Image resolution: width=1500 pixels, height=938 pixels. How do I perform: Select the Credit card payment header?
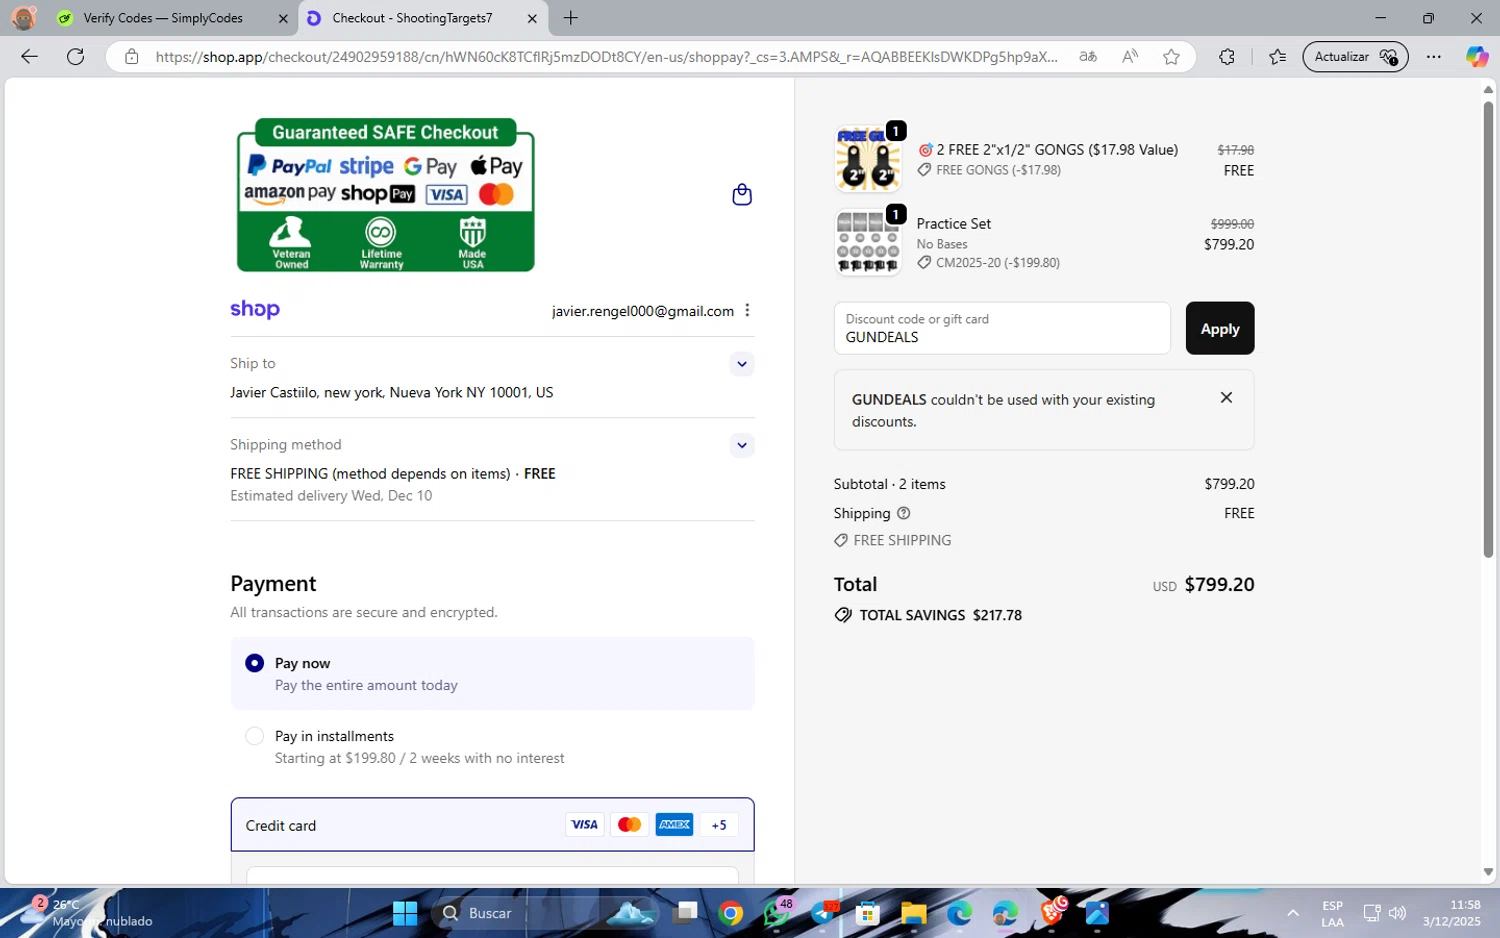[x=492, y=825]
